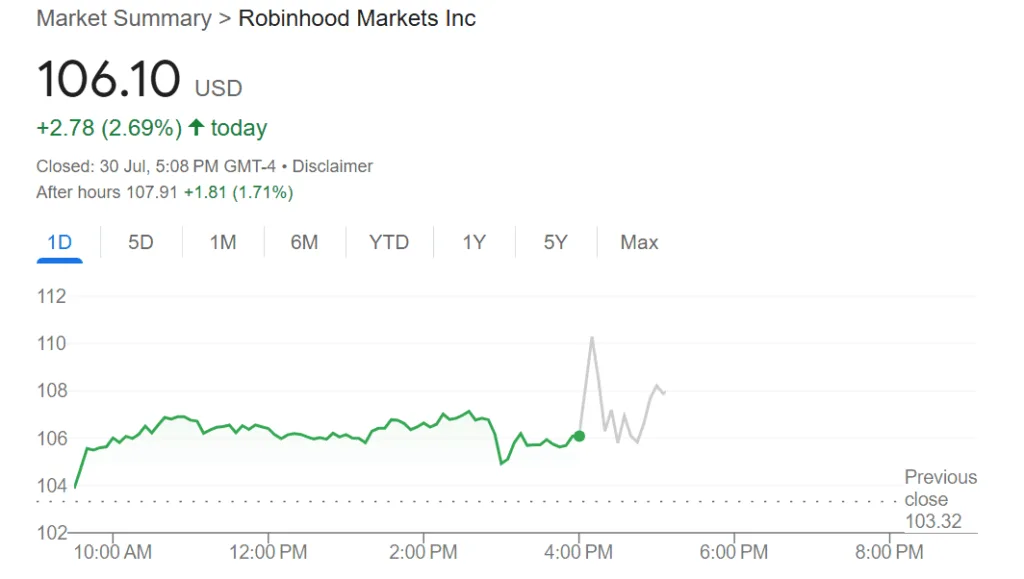The width and height of the screenshot is (1024, 579).
Task: Choose the 5Y time range
Action: 555,242
